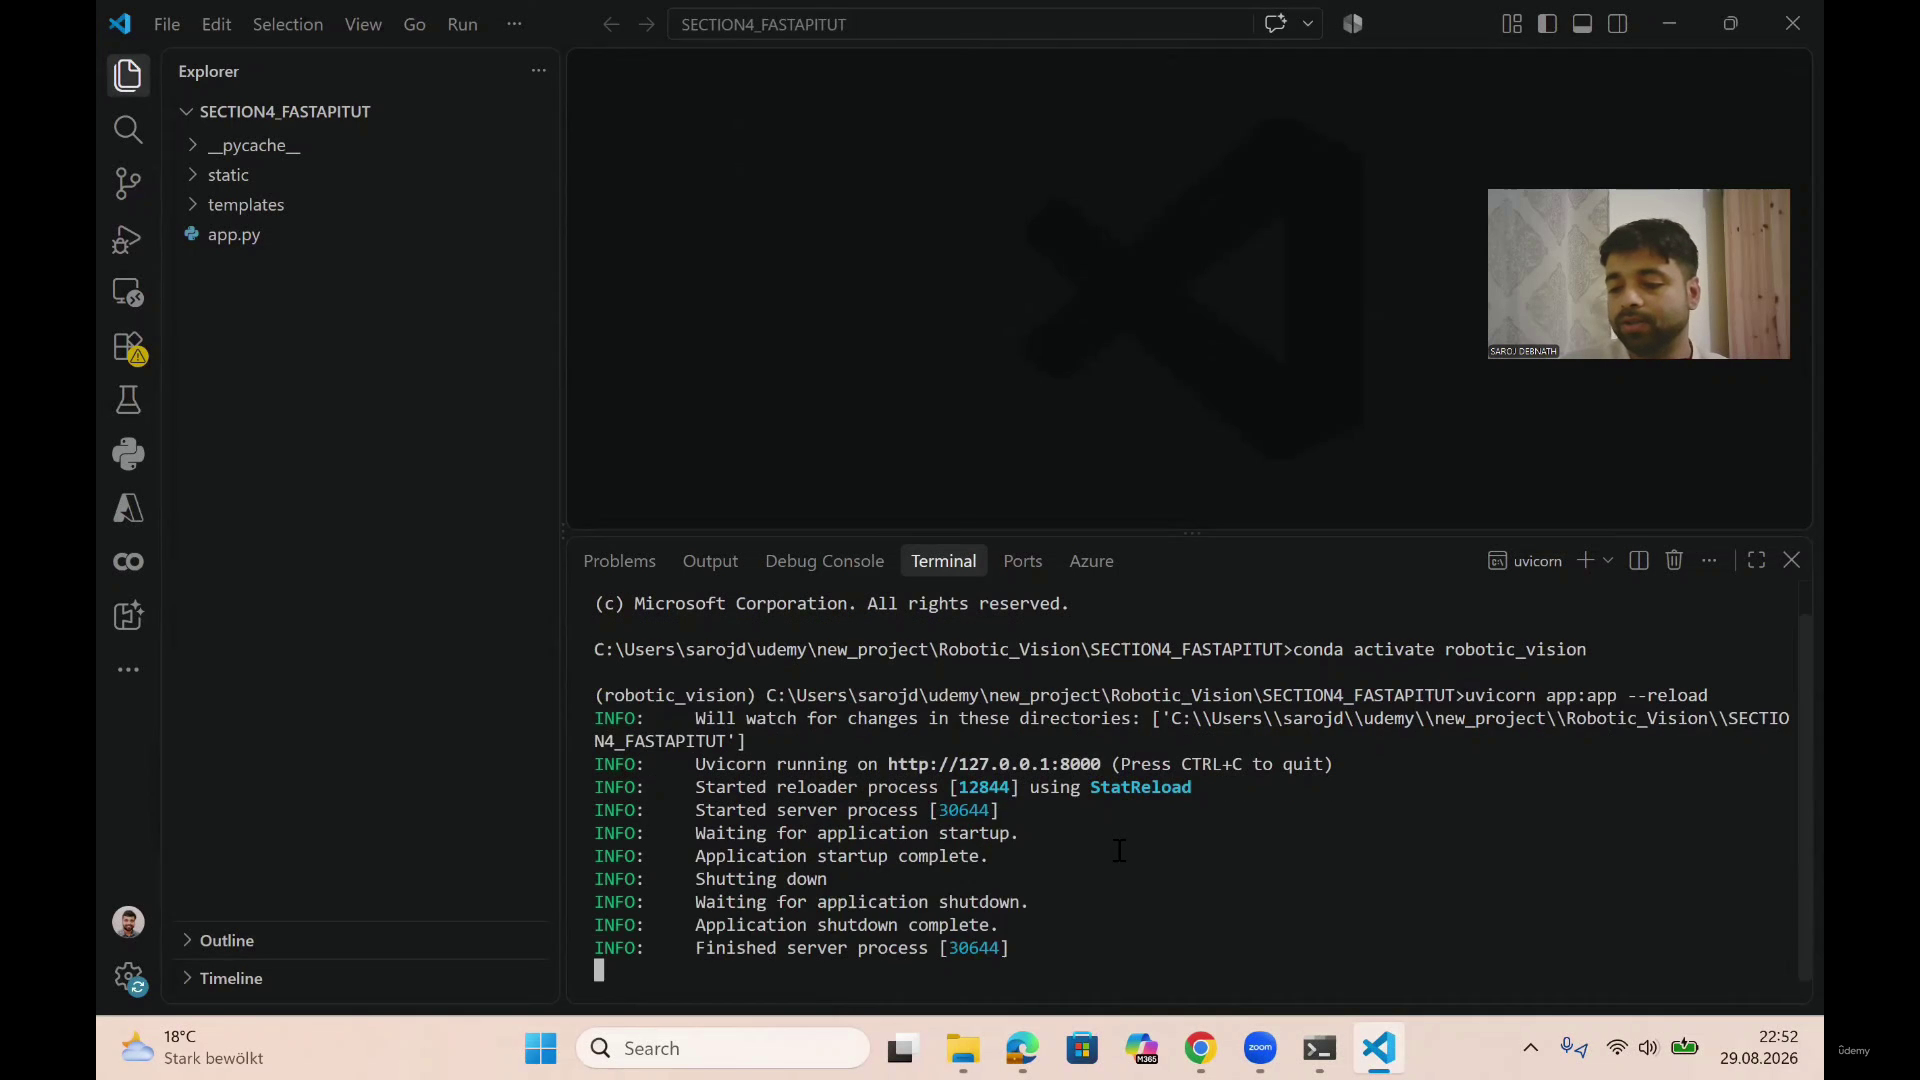Open the Azure view in activity bar
1920x1080 pixels.
127,508
